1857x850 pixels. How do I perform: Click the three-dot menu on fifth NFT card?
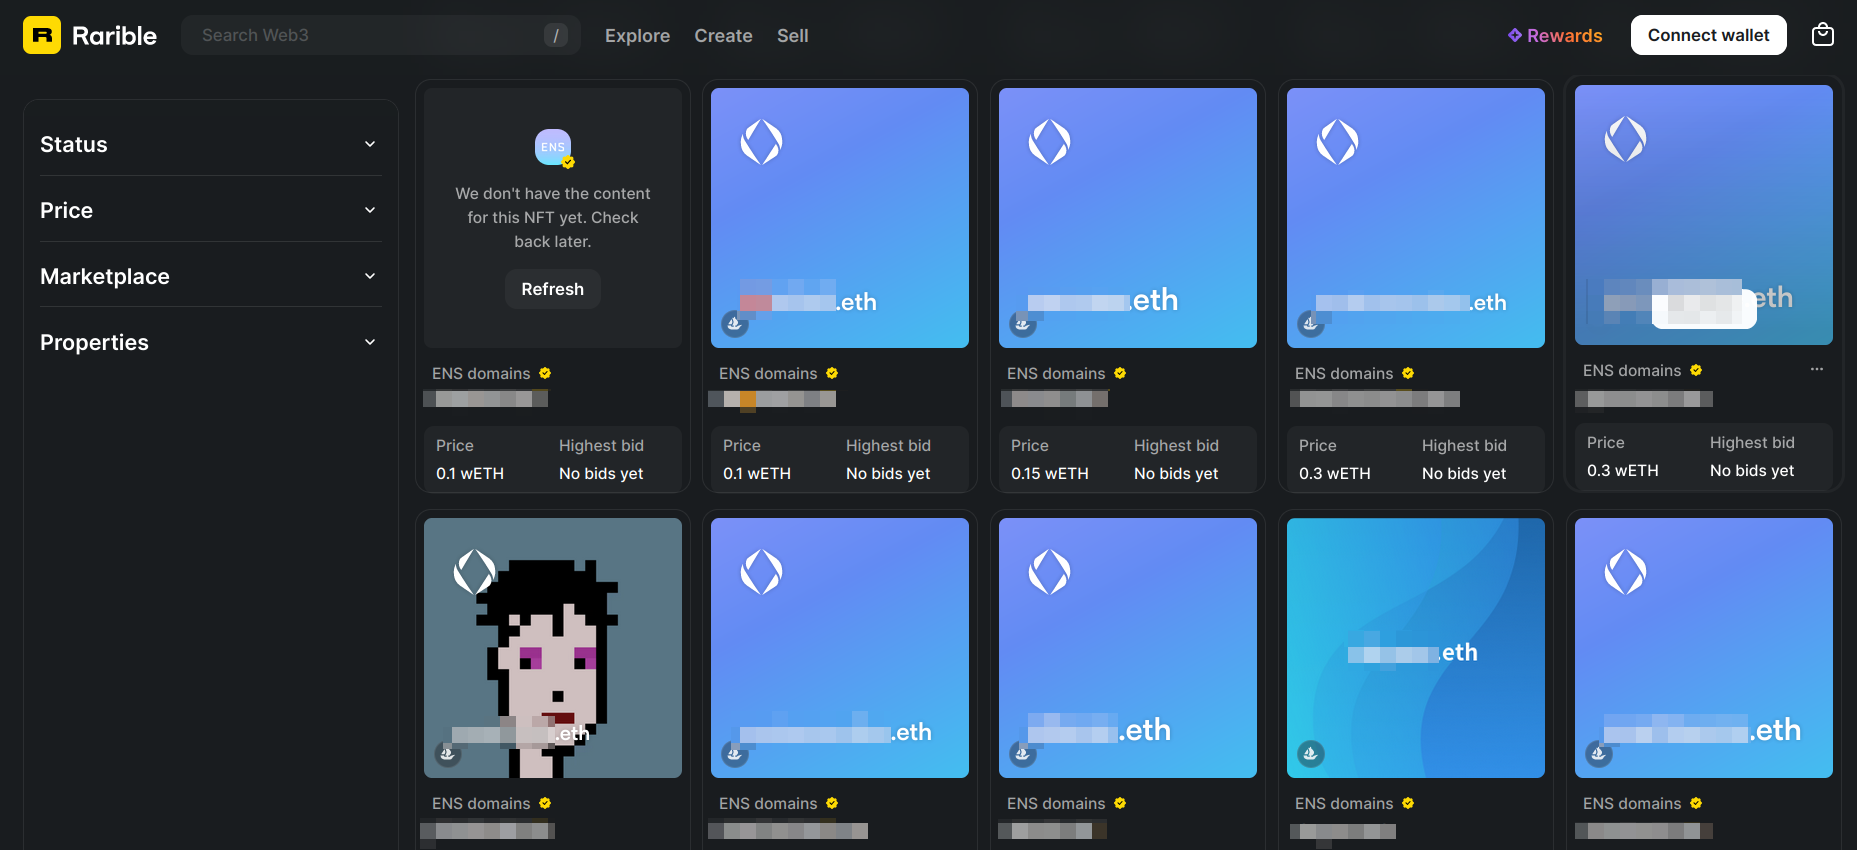[1816, 370]
